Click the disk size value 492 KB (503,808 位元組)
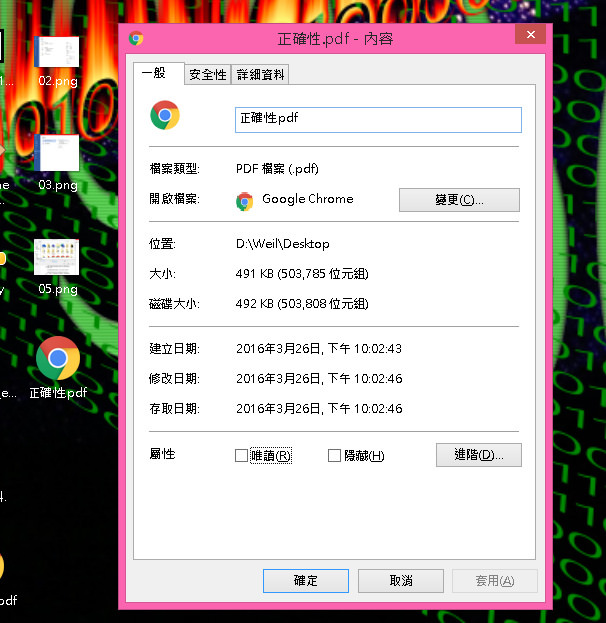606x623 pixels. pyautogui.click(x=302, y=304)
